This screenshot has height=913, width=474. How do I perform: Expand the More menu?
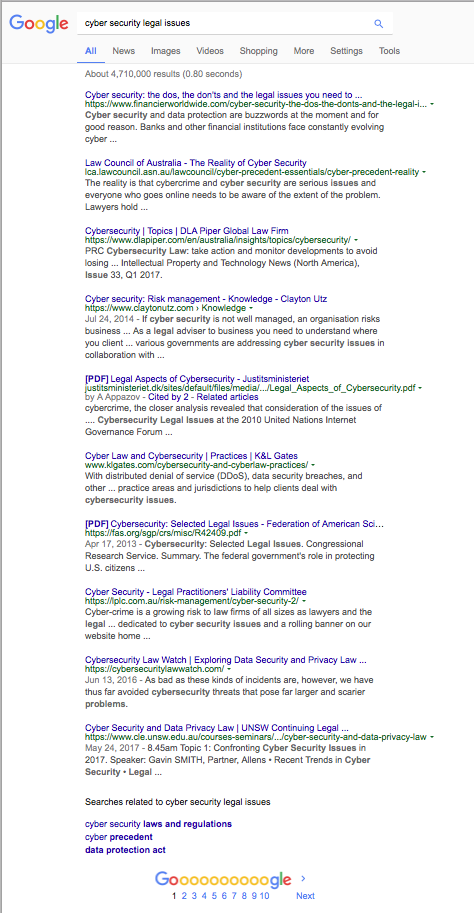304,51
